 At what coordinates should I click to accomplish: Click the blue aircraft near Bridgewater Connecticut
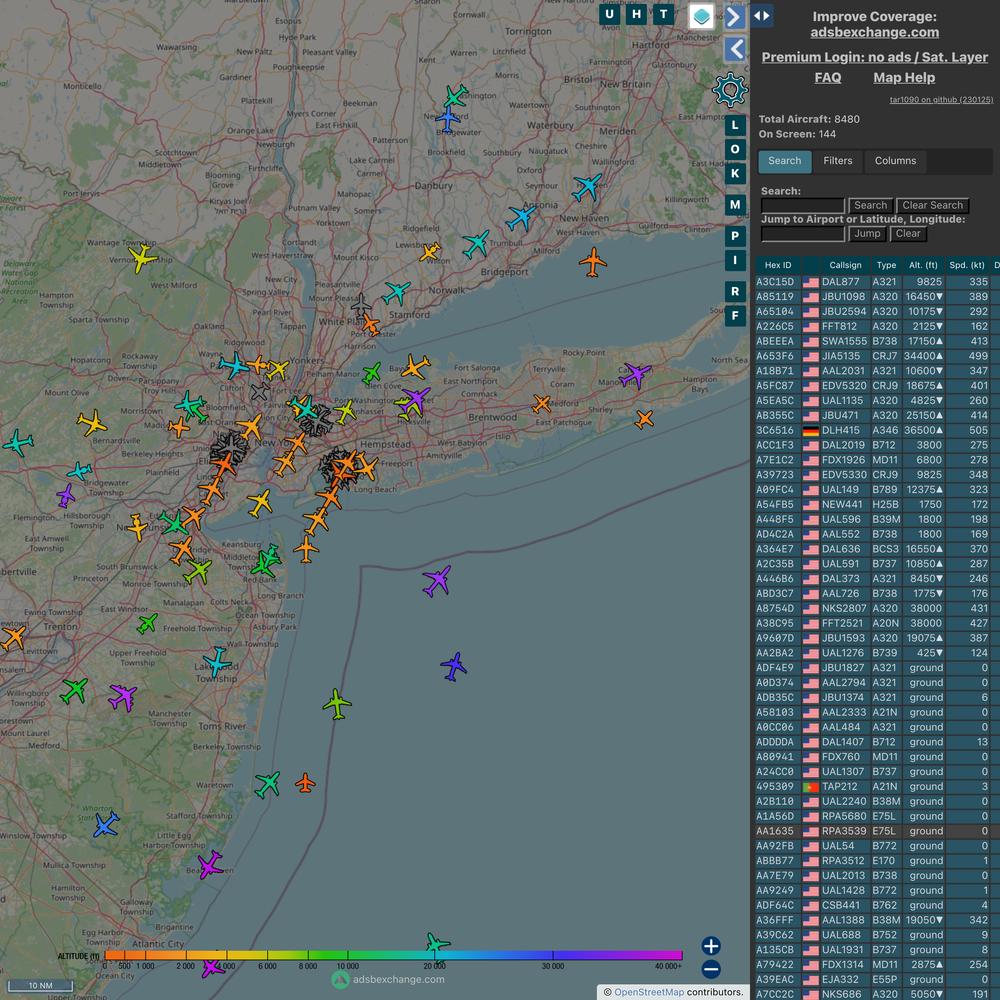click(448, 119)
